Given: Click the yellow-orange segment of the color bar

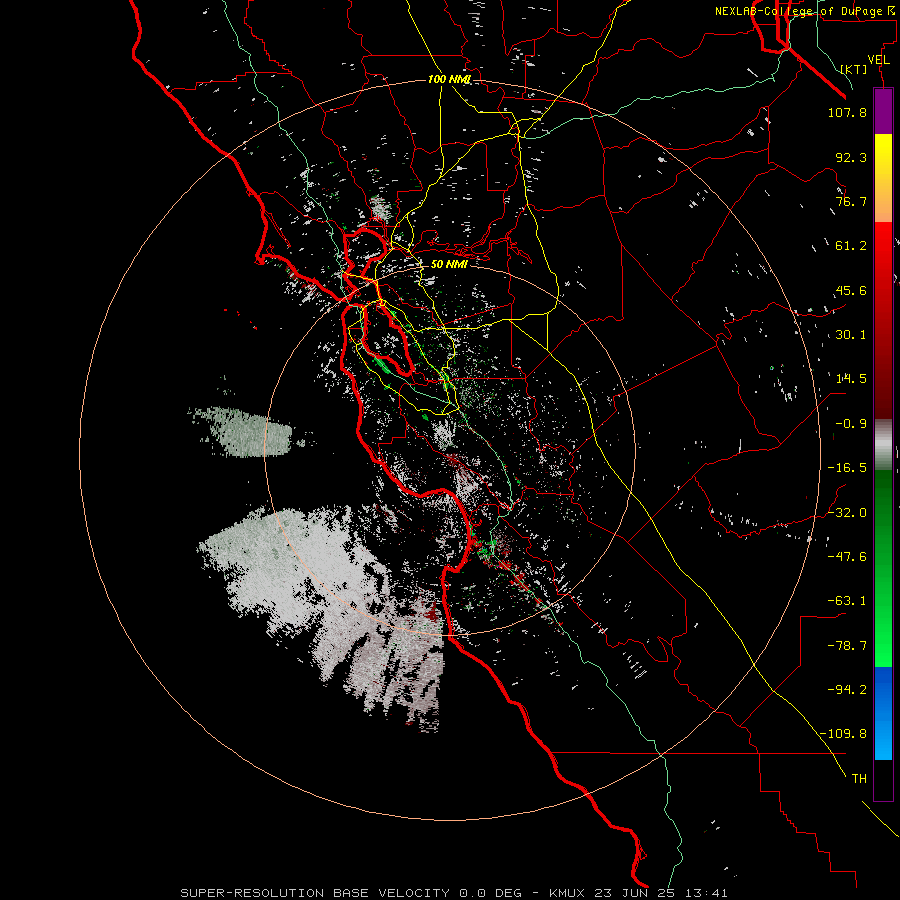Looking at the screenshot, I should 883,178.
